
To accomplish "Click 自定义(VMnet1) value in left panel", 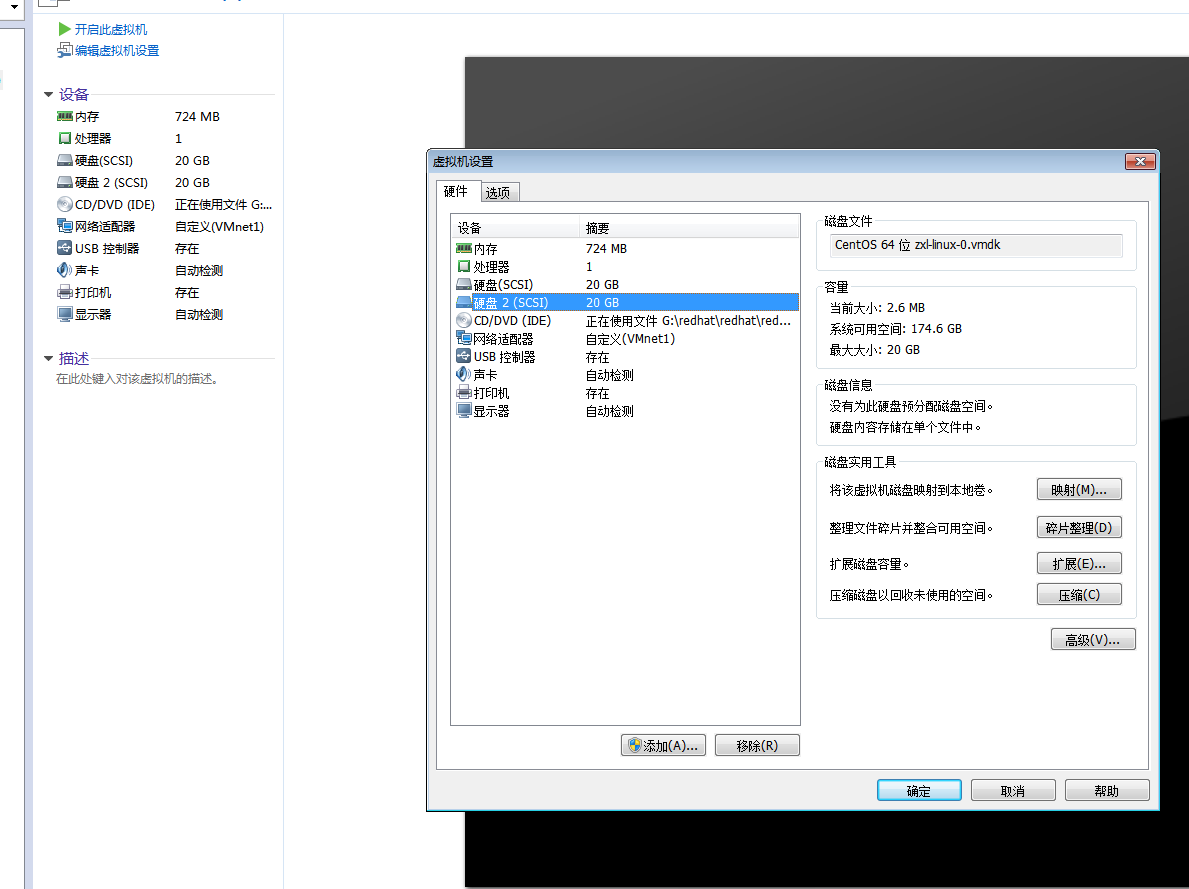I will click(x=219, y=226).
